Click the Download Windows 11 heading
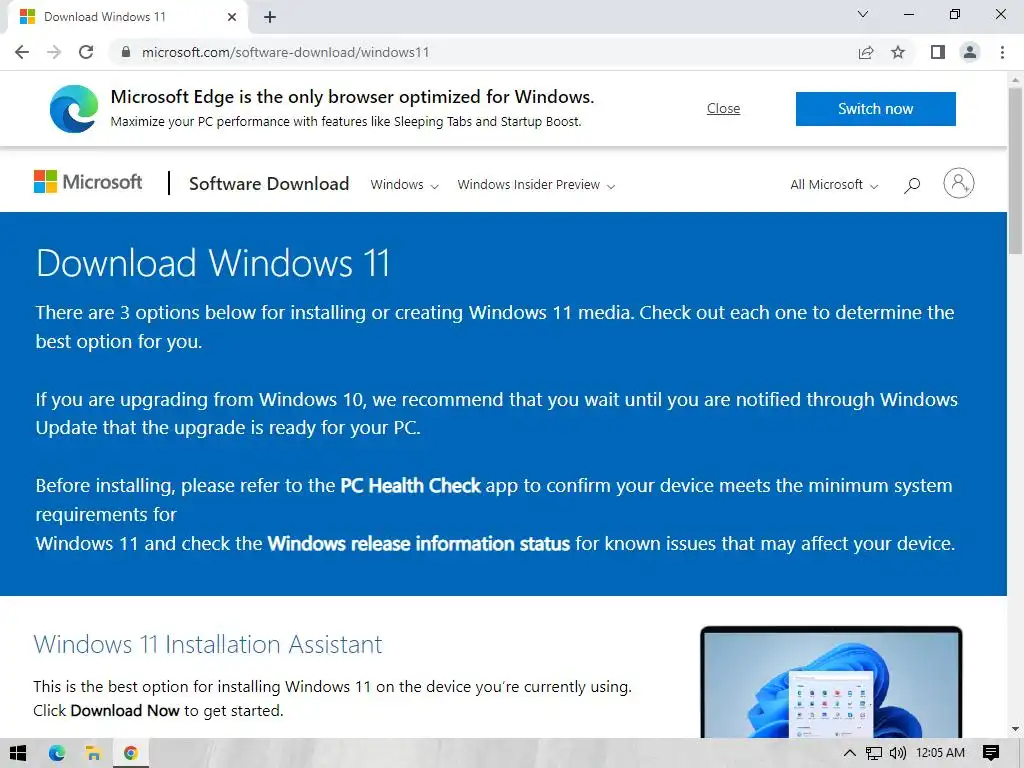Viewport: 1024px width, 768px height. (213, 263)
